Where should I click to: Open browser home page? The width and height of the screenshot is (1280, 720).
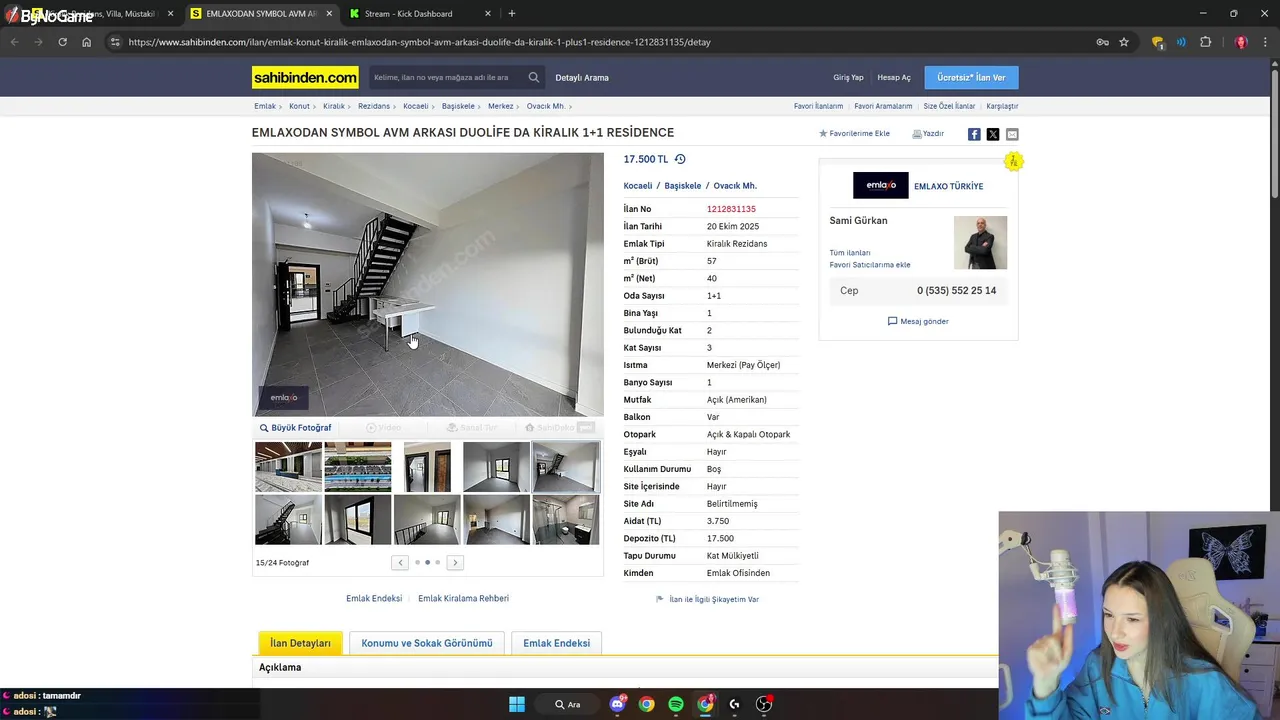(86, 42)
